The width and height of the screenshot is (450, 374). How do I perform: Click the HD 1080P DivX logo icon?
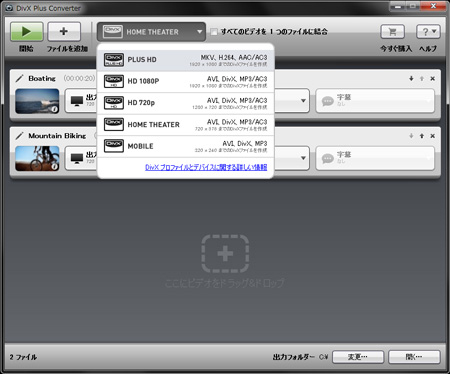[x=114, y=81]
